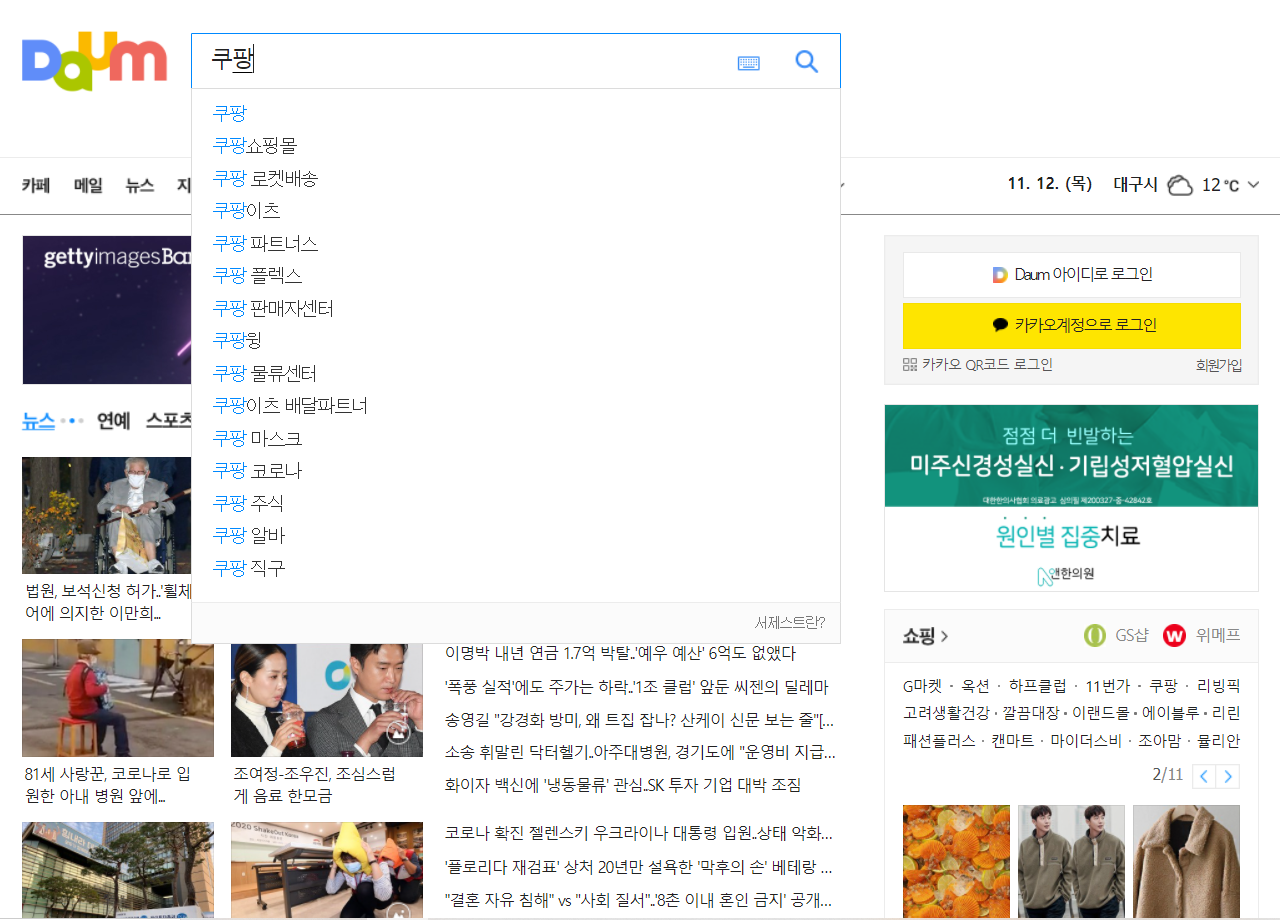Click Daum 아이디로 로그인 button
Screen dimensions: 1280x920
[x=1072, y=274]
